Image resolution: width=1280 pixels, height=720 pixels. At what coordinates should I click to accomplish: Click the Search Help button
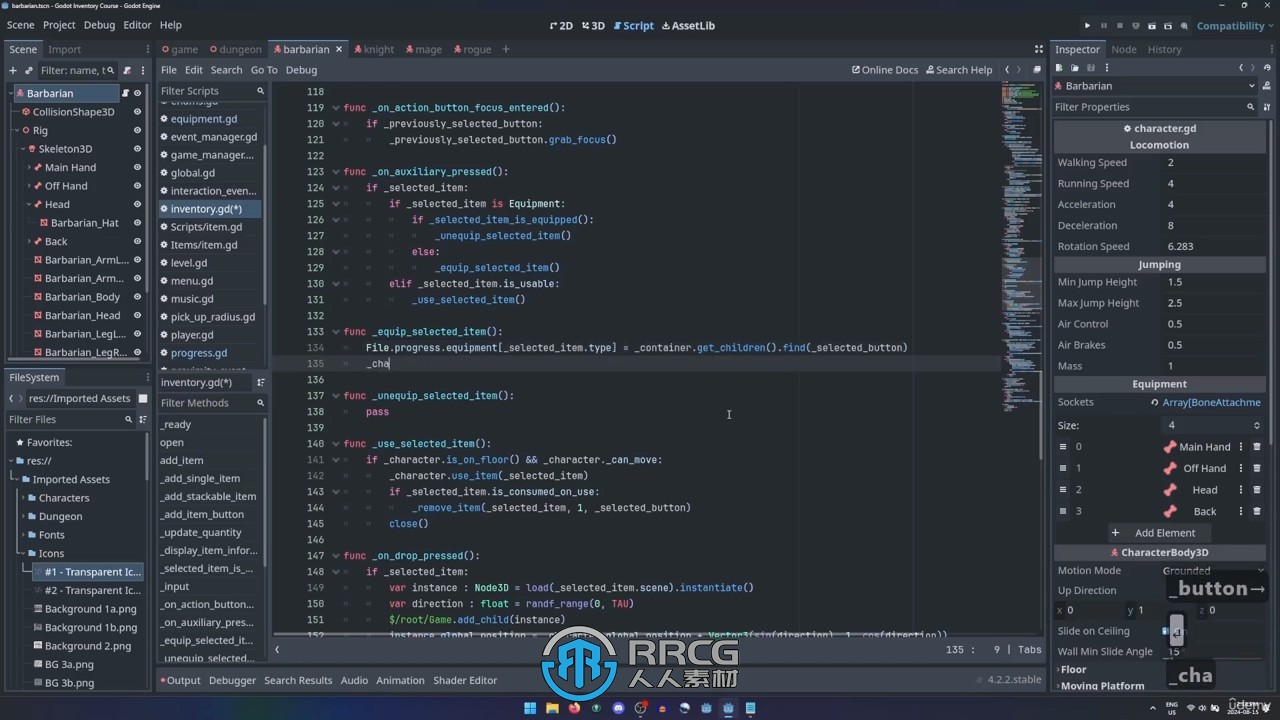point(958,70)
